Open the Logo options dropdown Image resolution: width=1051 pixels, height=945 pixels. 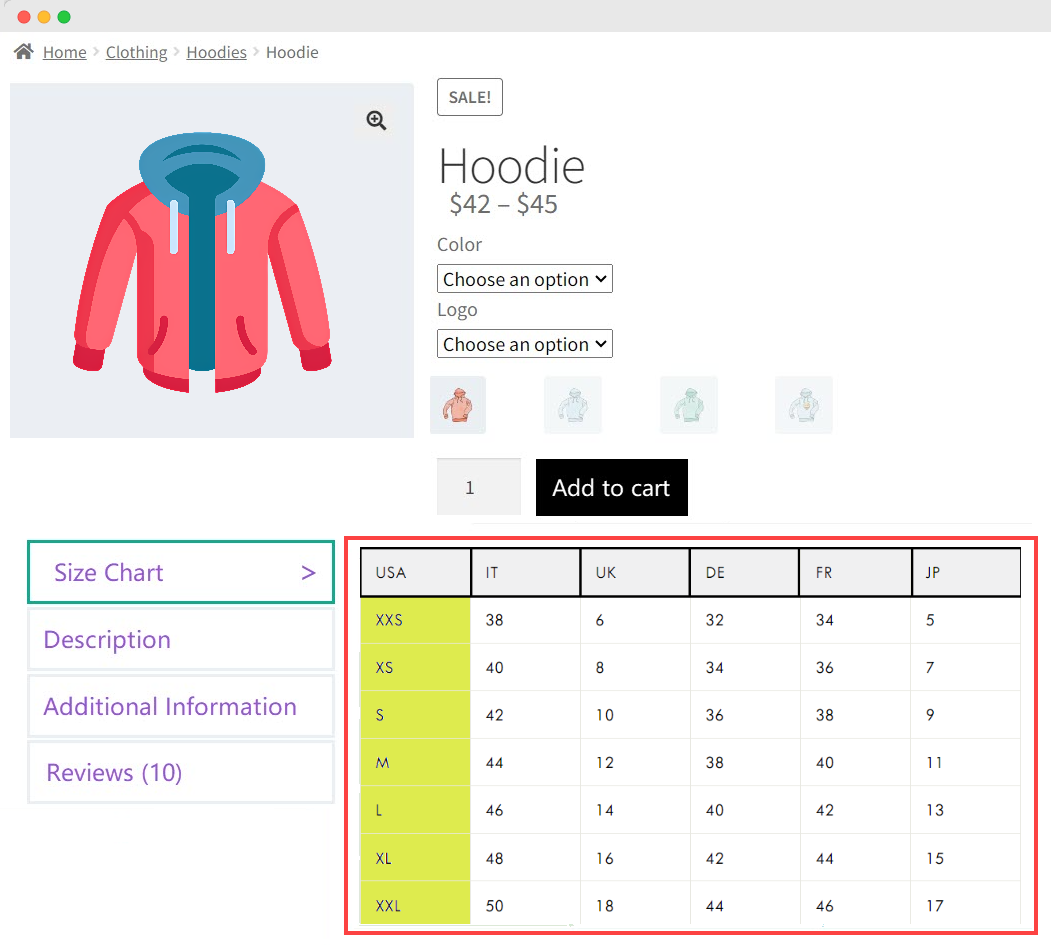pos(524,343)
